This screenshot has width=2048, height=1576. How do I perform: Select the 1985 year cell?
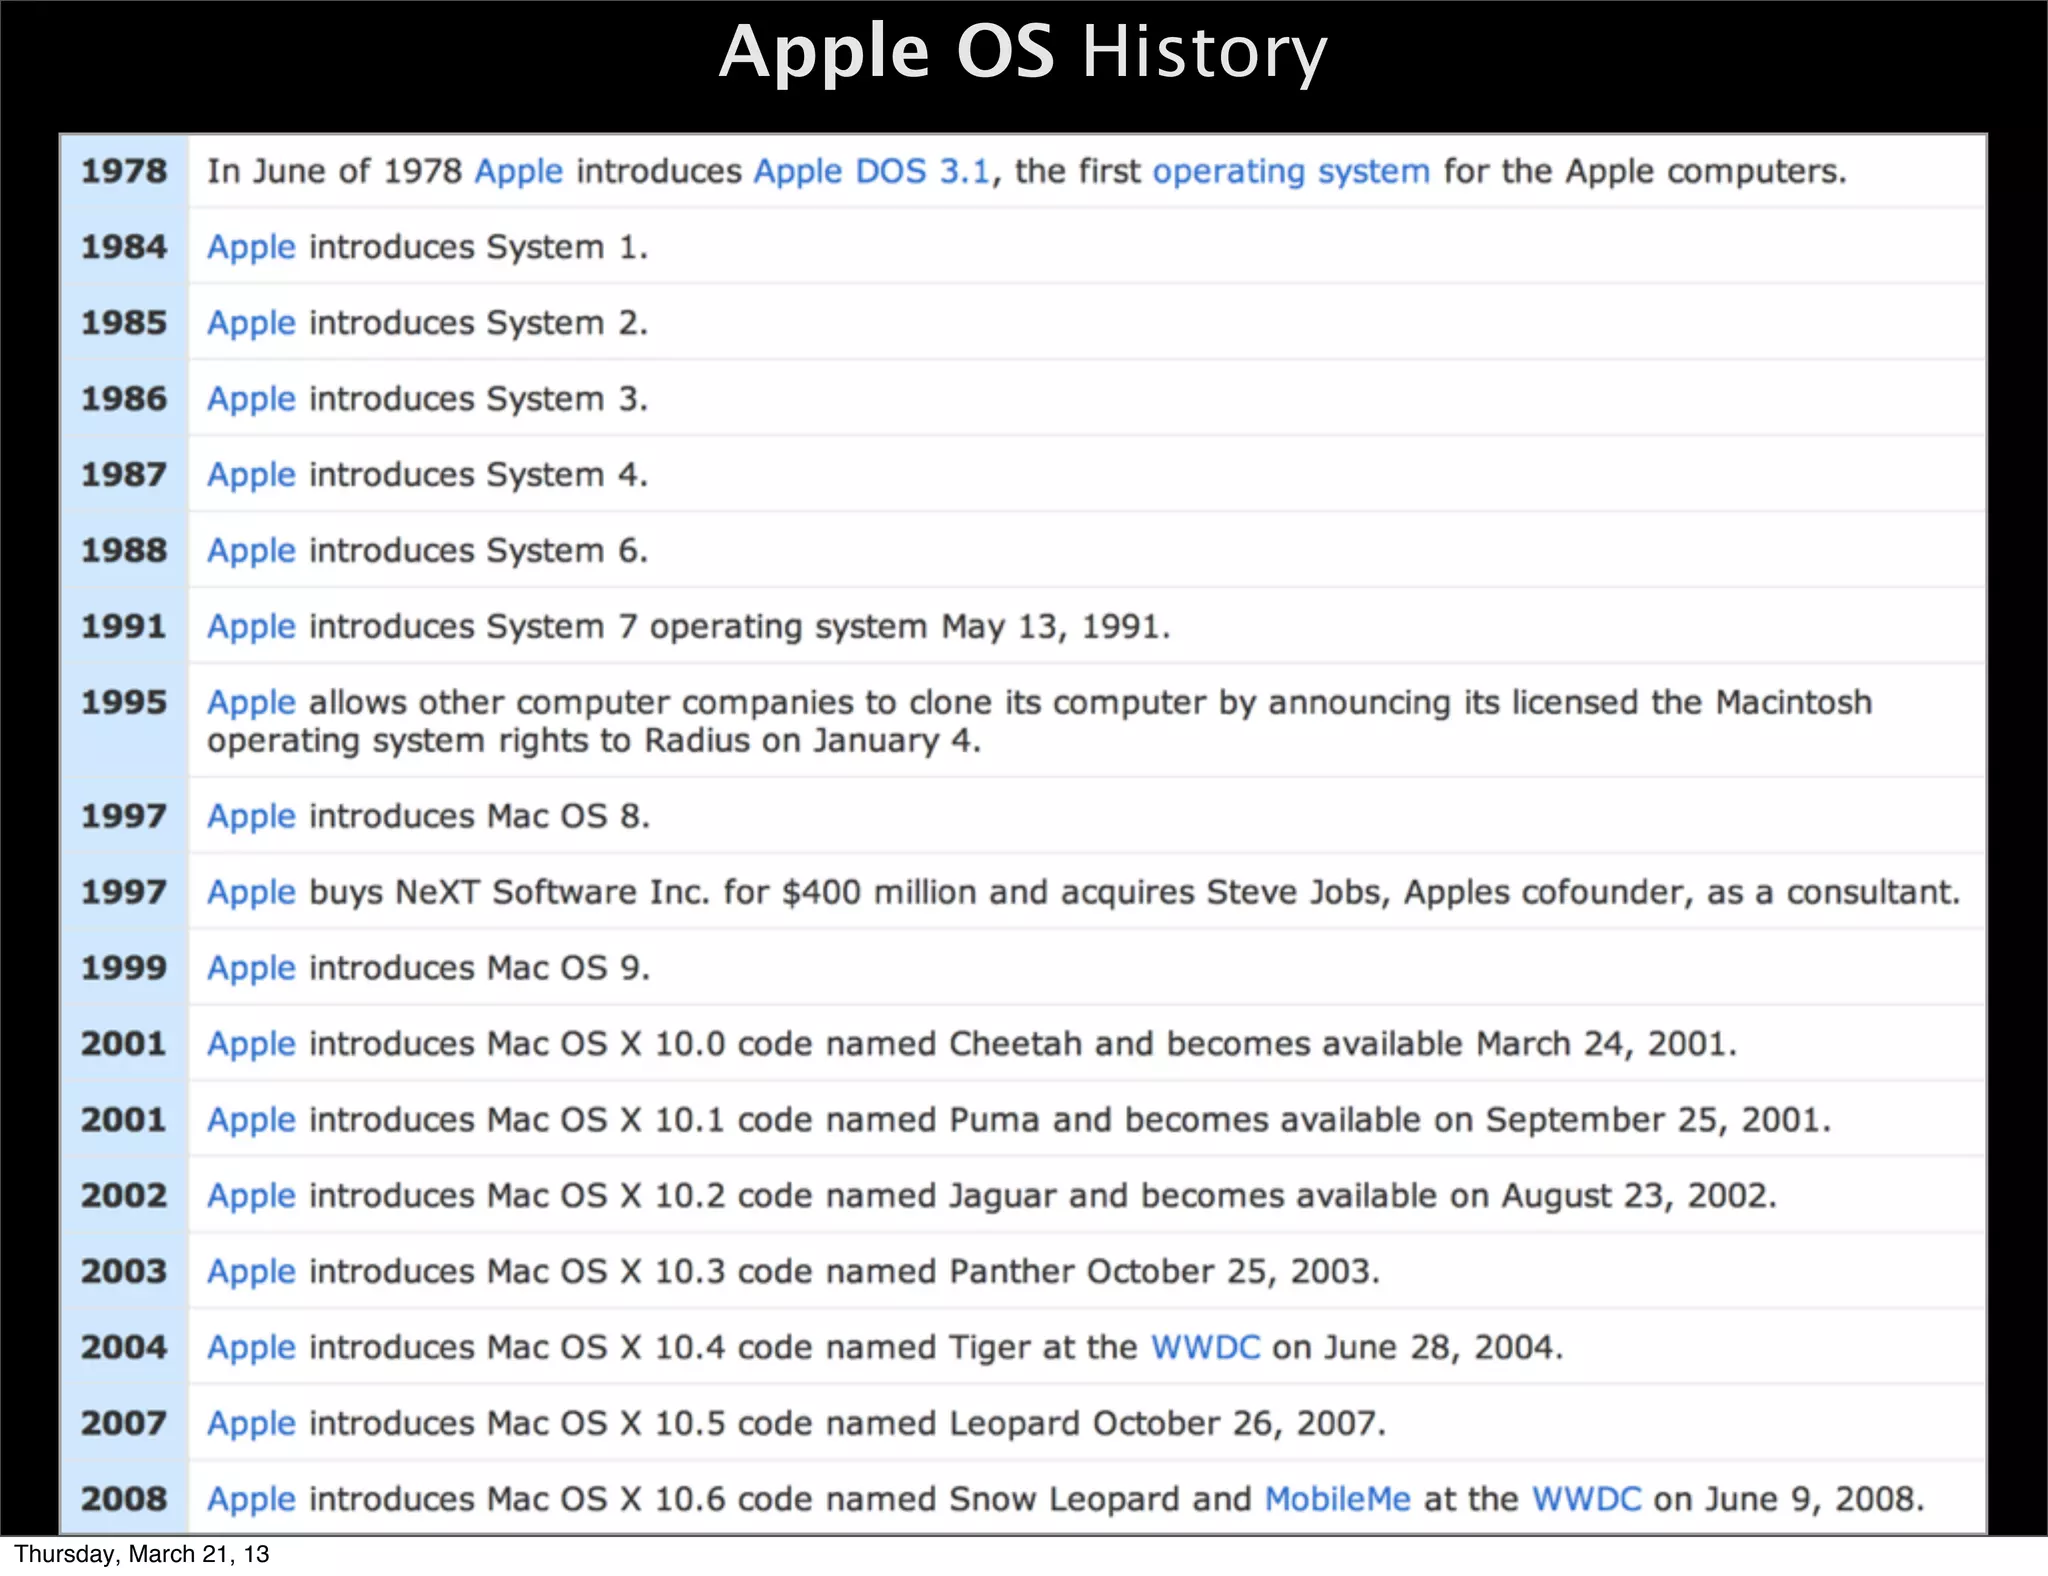tap(124, 323)
